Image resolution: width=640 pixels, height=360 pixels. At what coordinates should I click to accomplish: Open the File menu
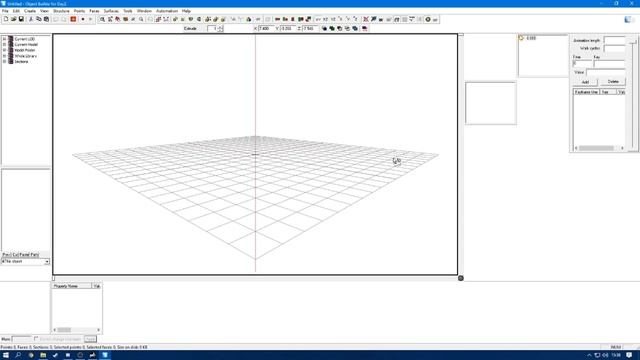[5, 11]
